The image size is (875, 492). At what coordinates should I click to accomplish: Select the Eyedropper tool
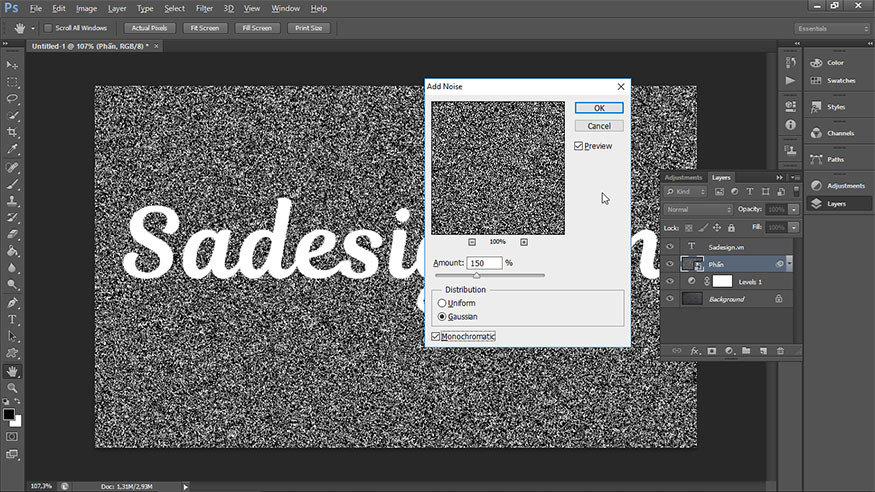pos(12,149)
